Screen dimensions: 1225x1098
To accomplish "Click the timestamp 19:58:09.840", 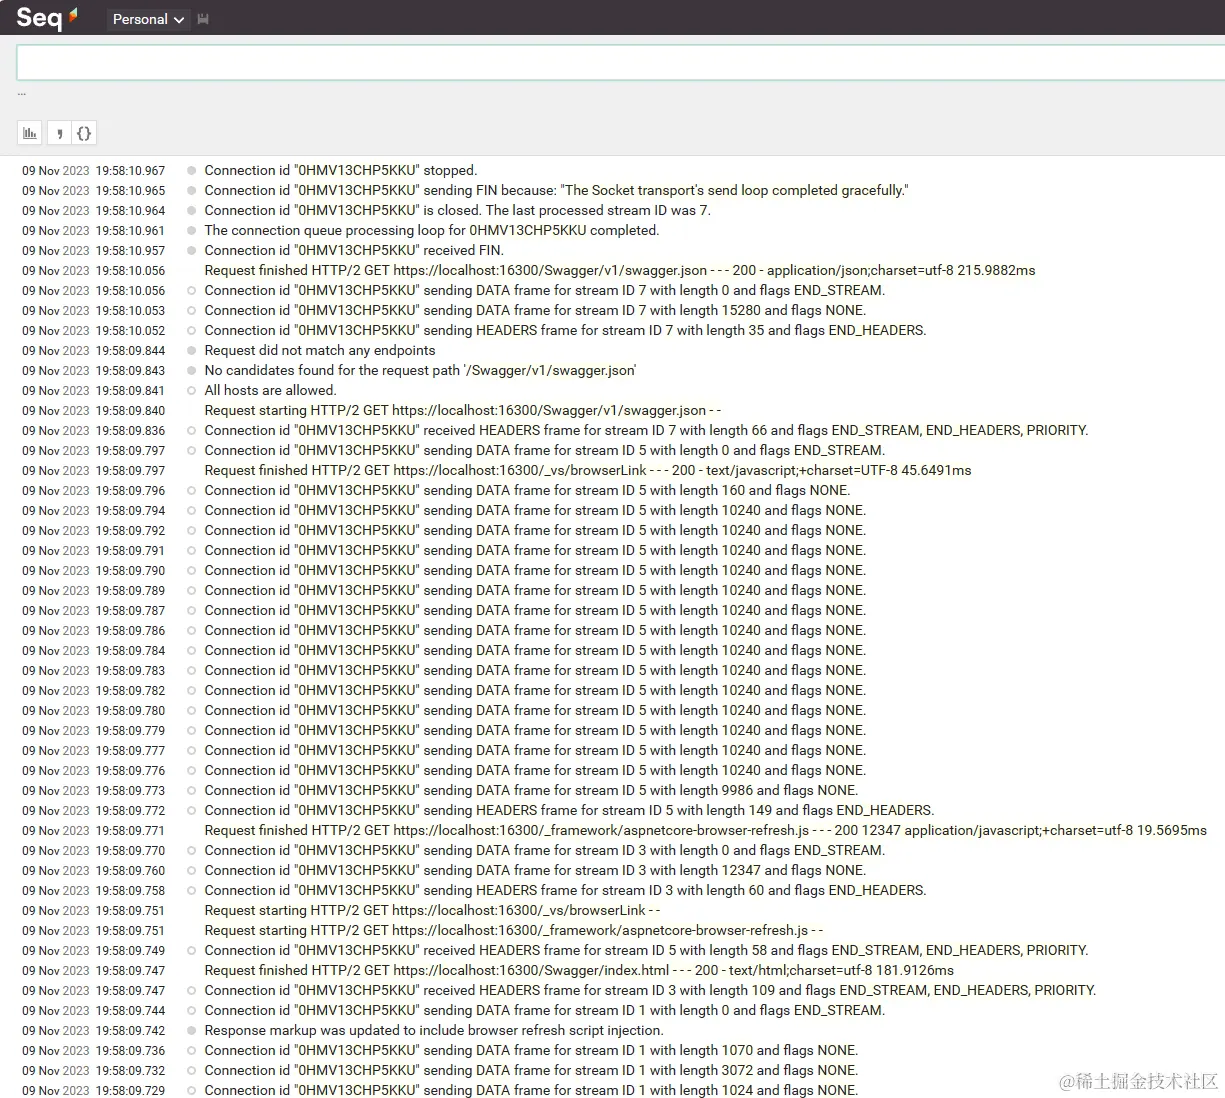I will coord(131,411).
